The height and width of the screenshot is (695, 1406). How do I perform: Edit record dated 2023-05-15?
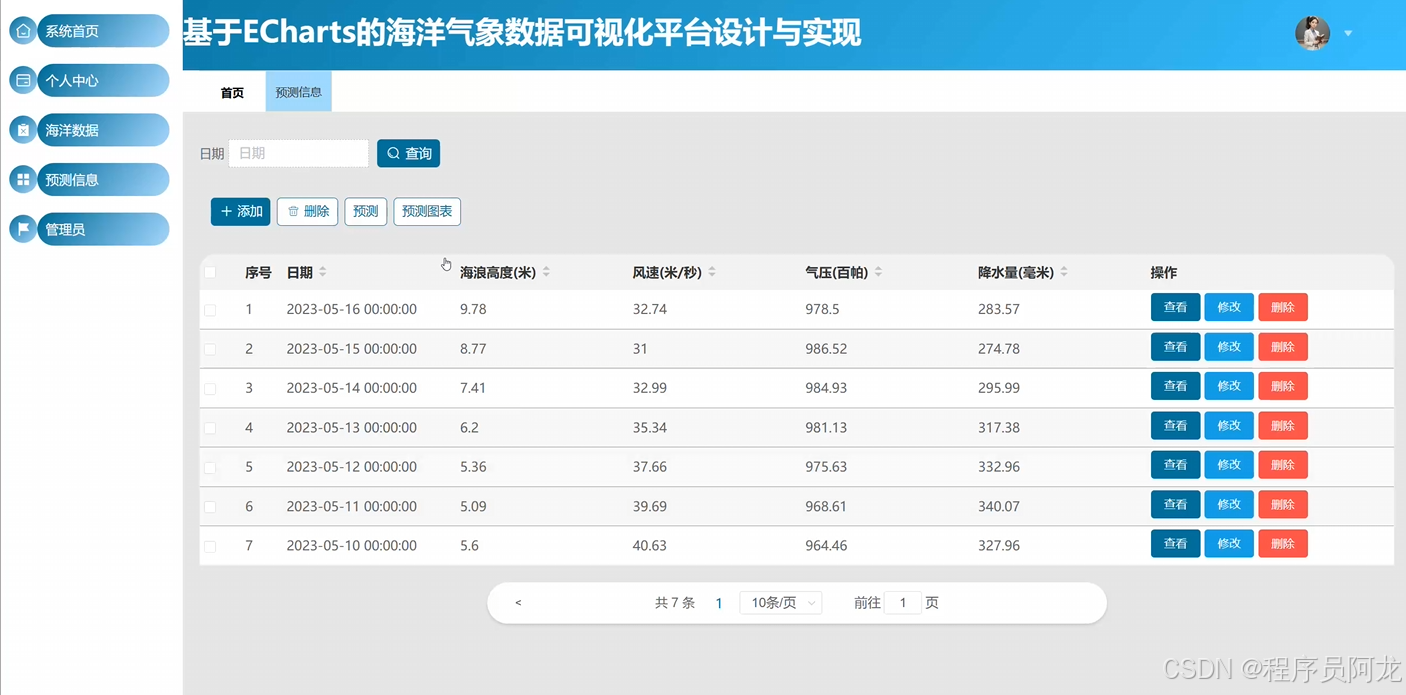pos(1229,347)
